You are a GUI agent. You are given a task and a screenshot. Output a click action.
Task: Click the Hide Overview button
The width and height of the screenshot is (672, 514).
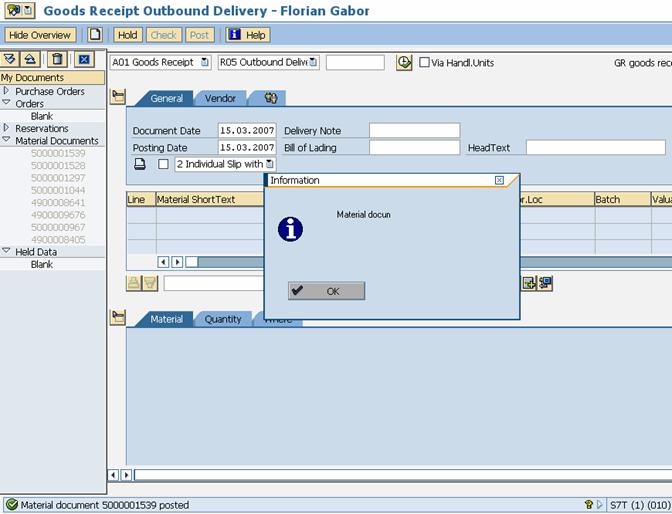40,35
